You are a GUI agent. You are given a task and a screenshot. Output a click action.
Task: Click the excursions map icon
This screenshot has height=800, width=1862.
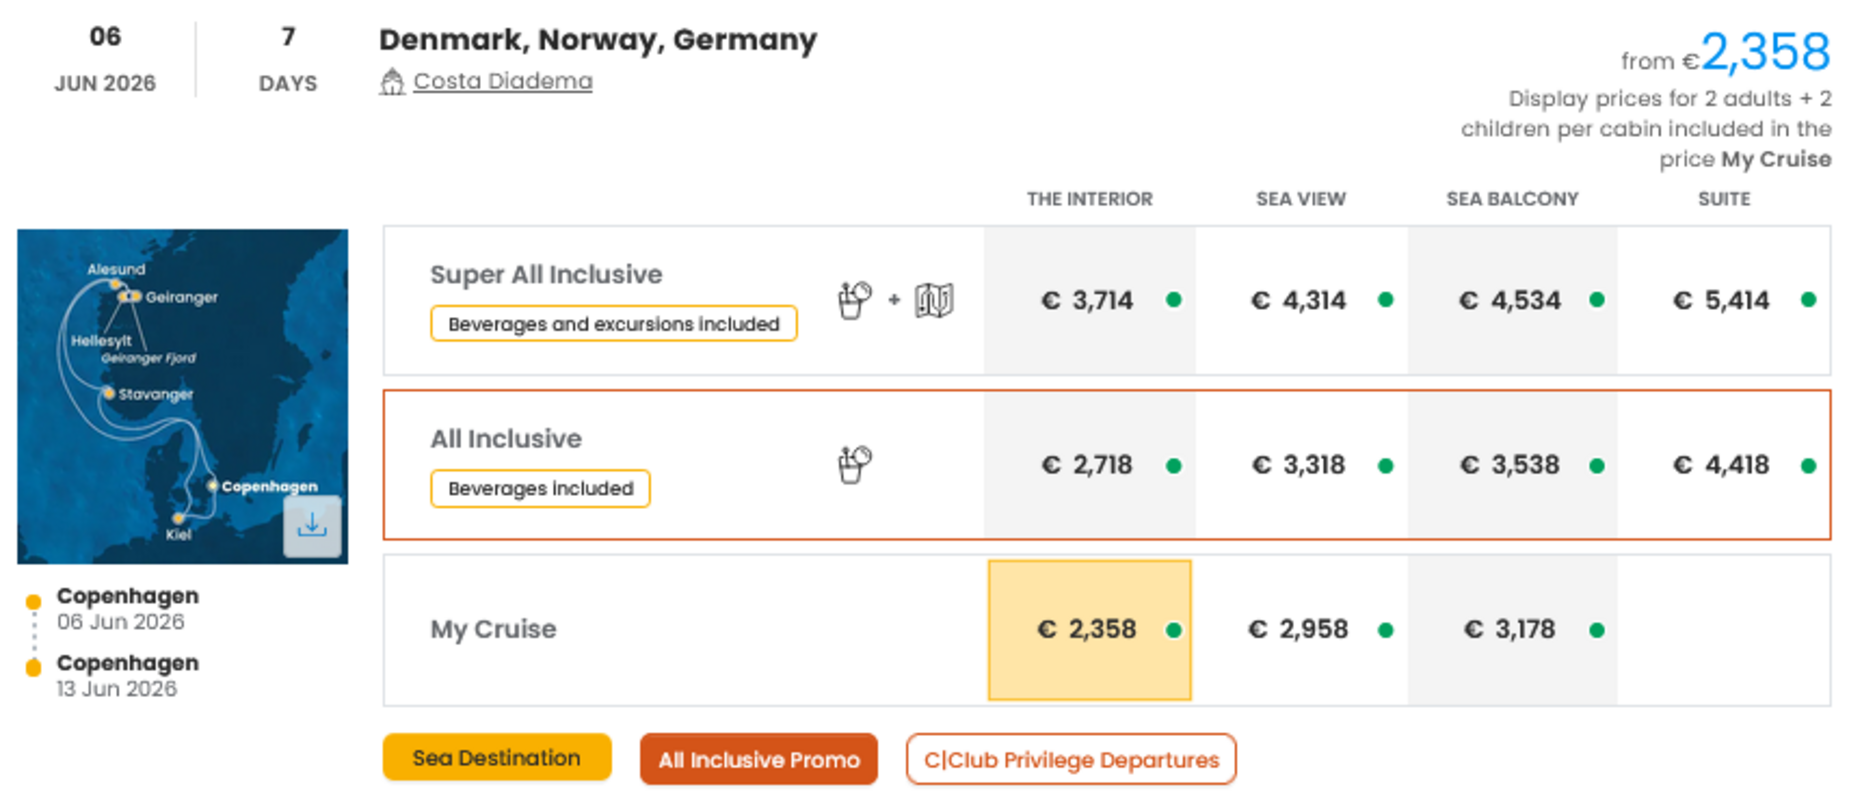click(934, 300)
